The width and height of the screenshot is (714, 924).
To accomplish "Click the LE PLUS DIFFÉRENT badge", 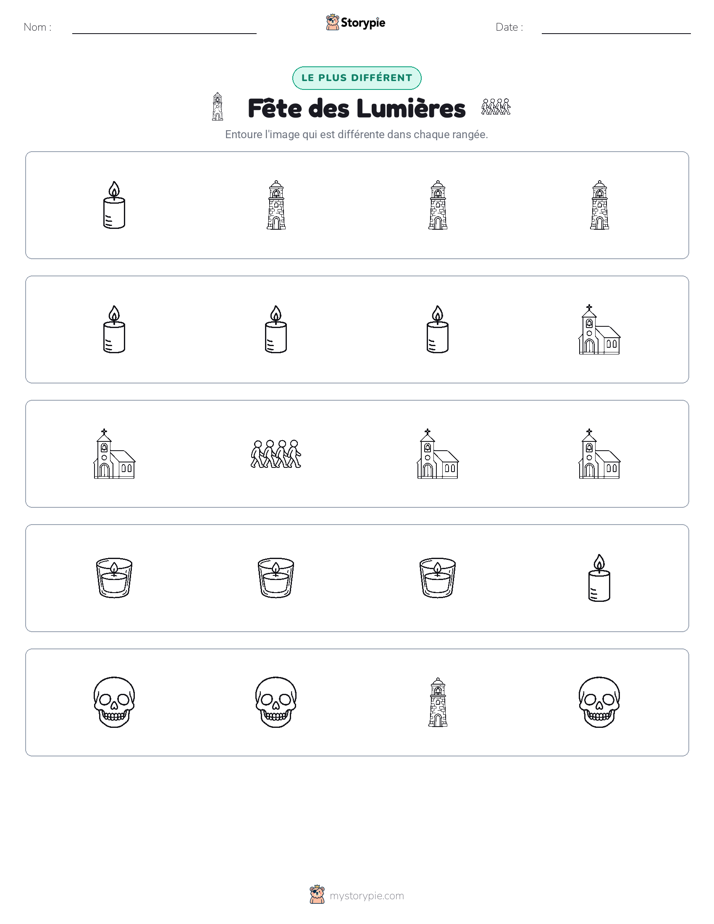I will [x=356, y=78].
